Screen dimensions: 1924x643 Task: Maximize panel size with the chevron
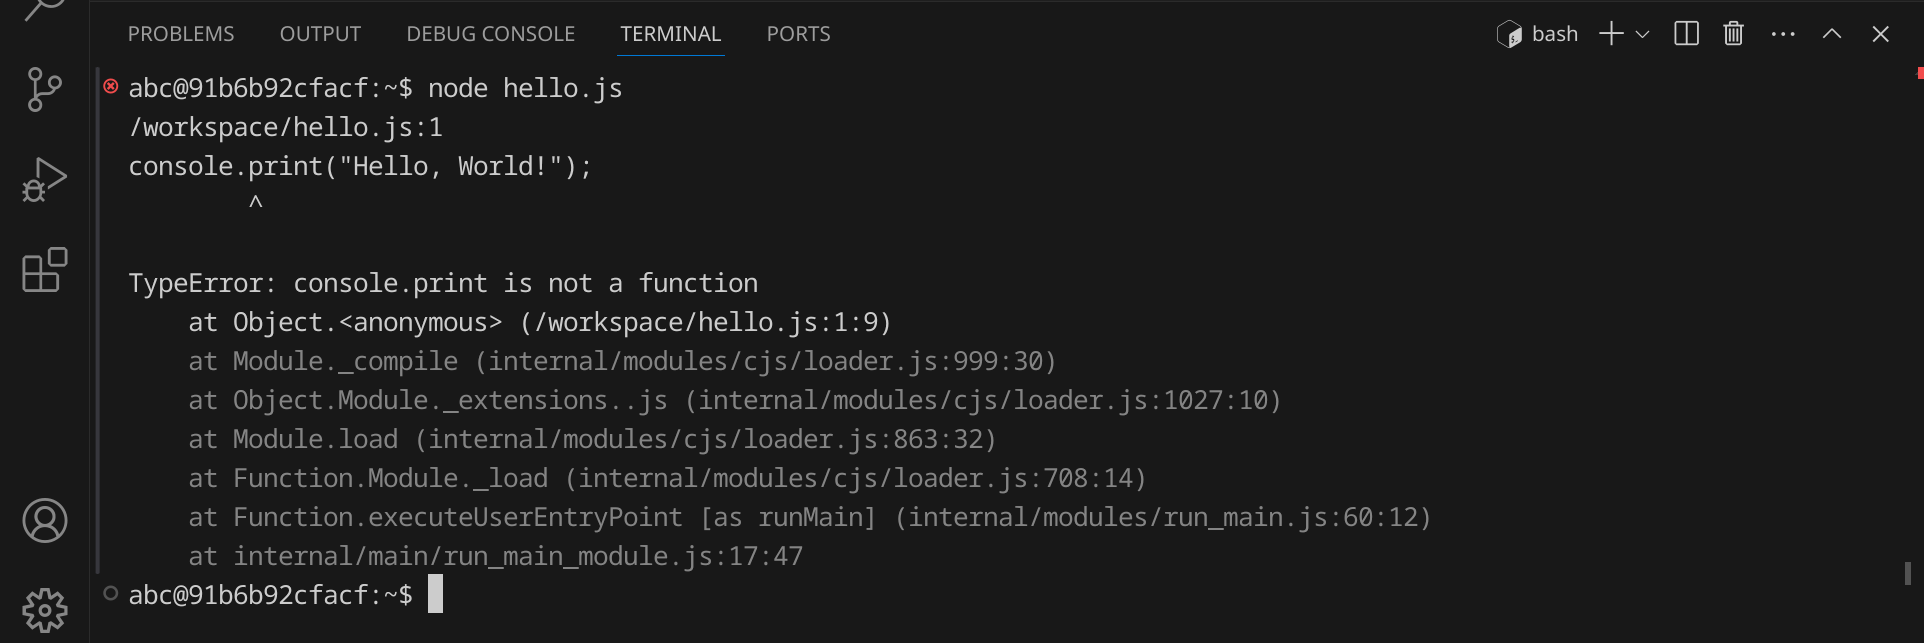pyautogui.click(x=1831, y=34)
